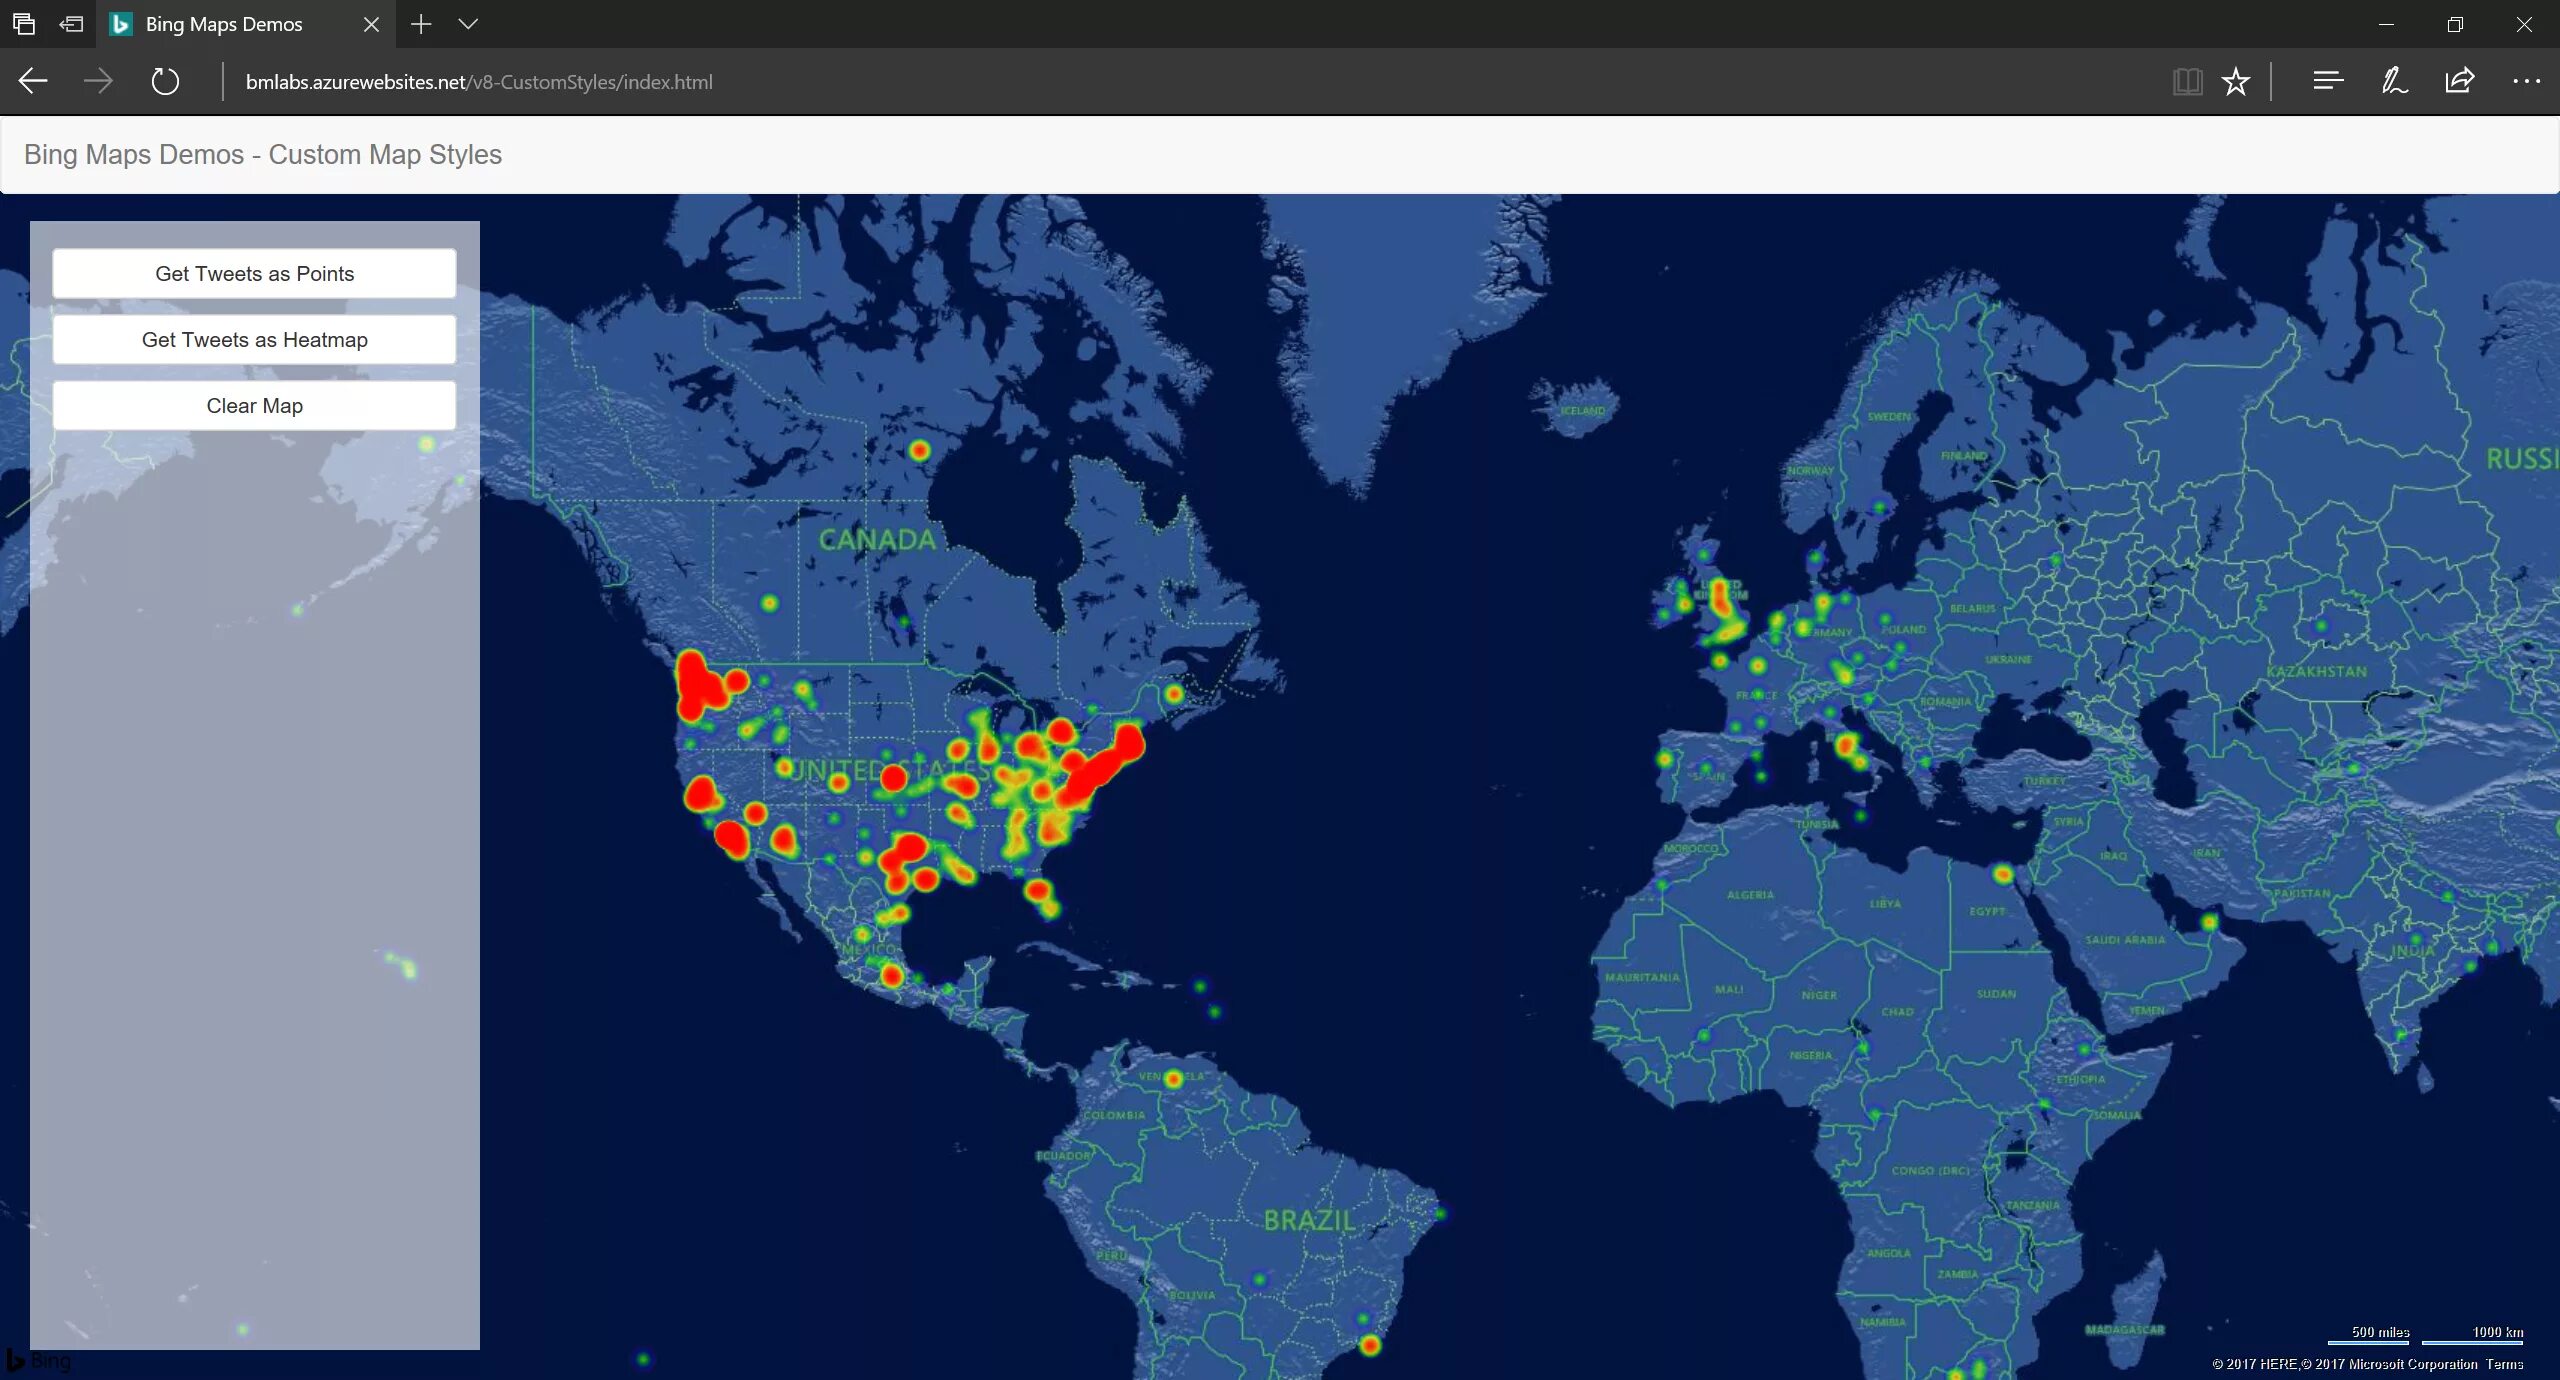The image size is (2560, 1380).
Task: Click the 1000 km scale bar
Action: click(2473, 1334)
